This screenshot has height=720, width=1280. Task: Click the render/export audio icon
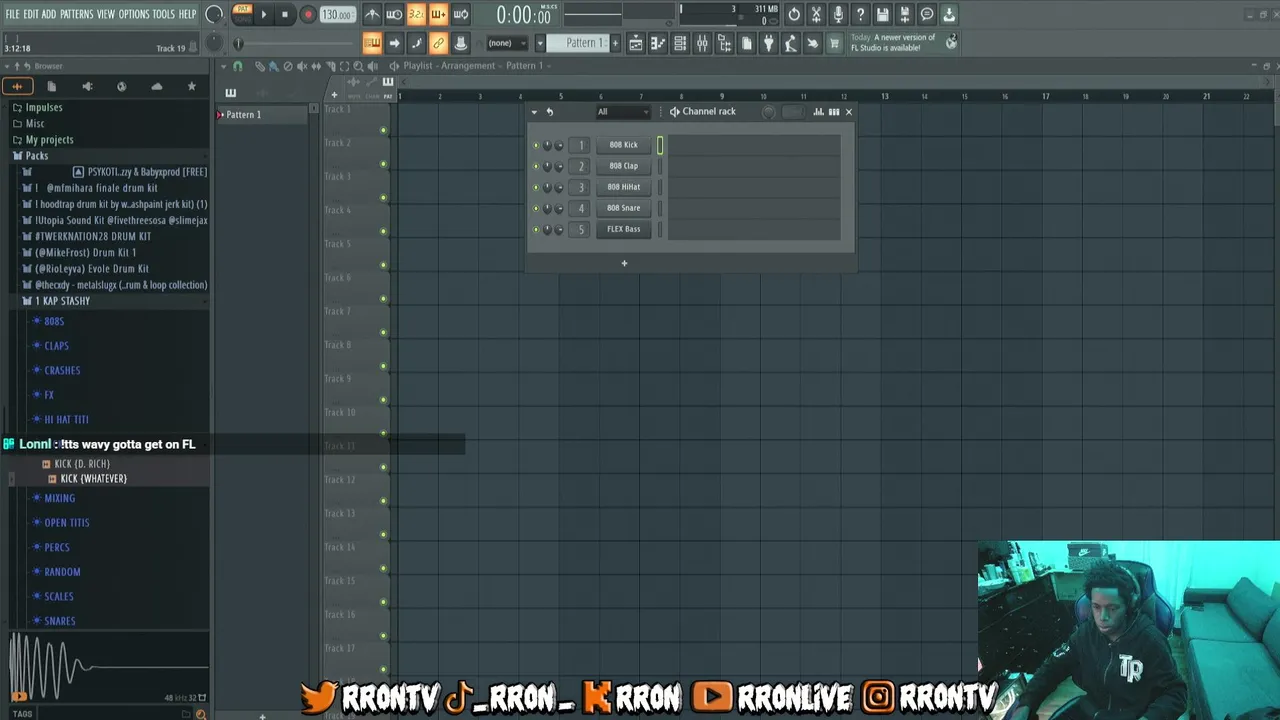click(905, 15)
